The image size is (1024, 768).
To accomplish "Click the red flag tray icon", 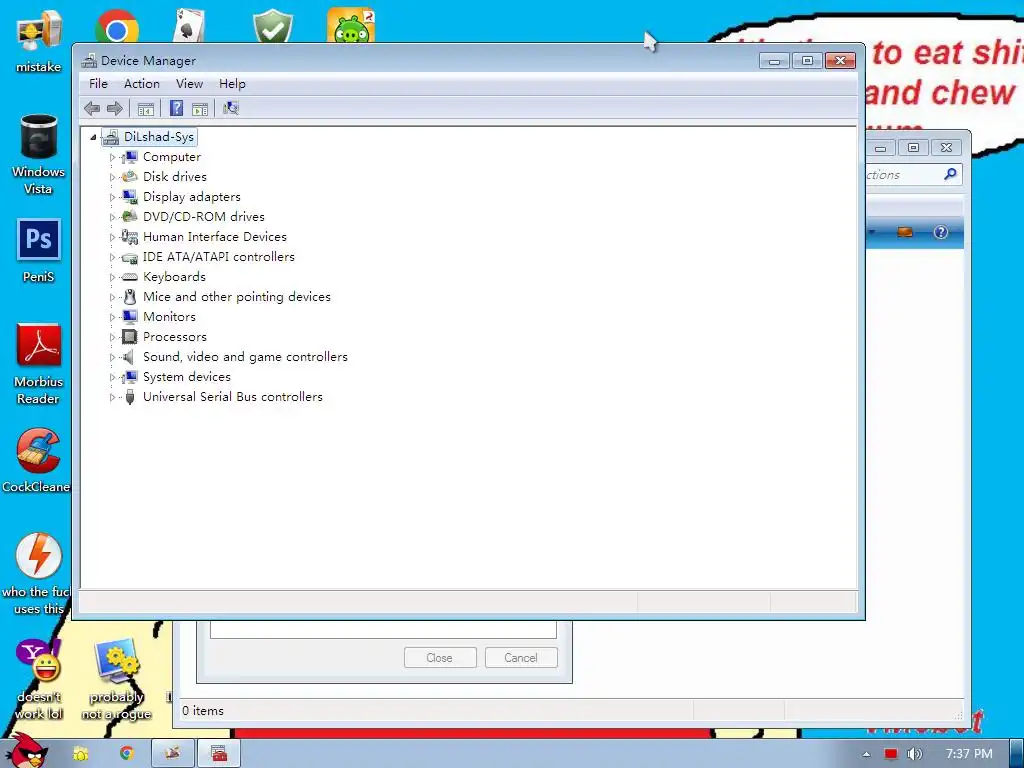I will (891, 754).
